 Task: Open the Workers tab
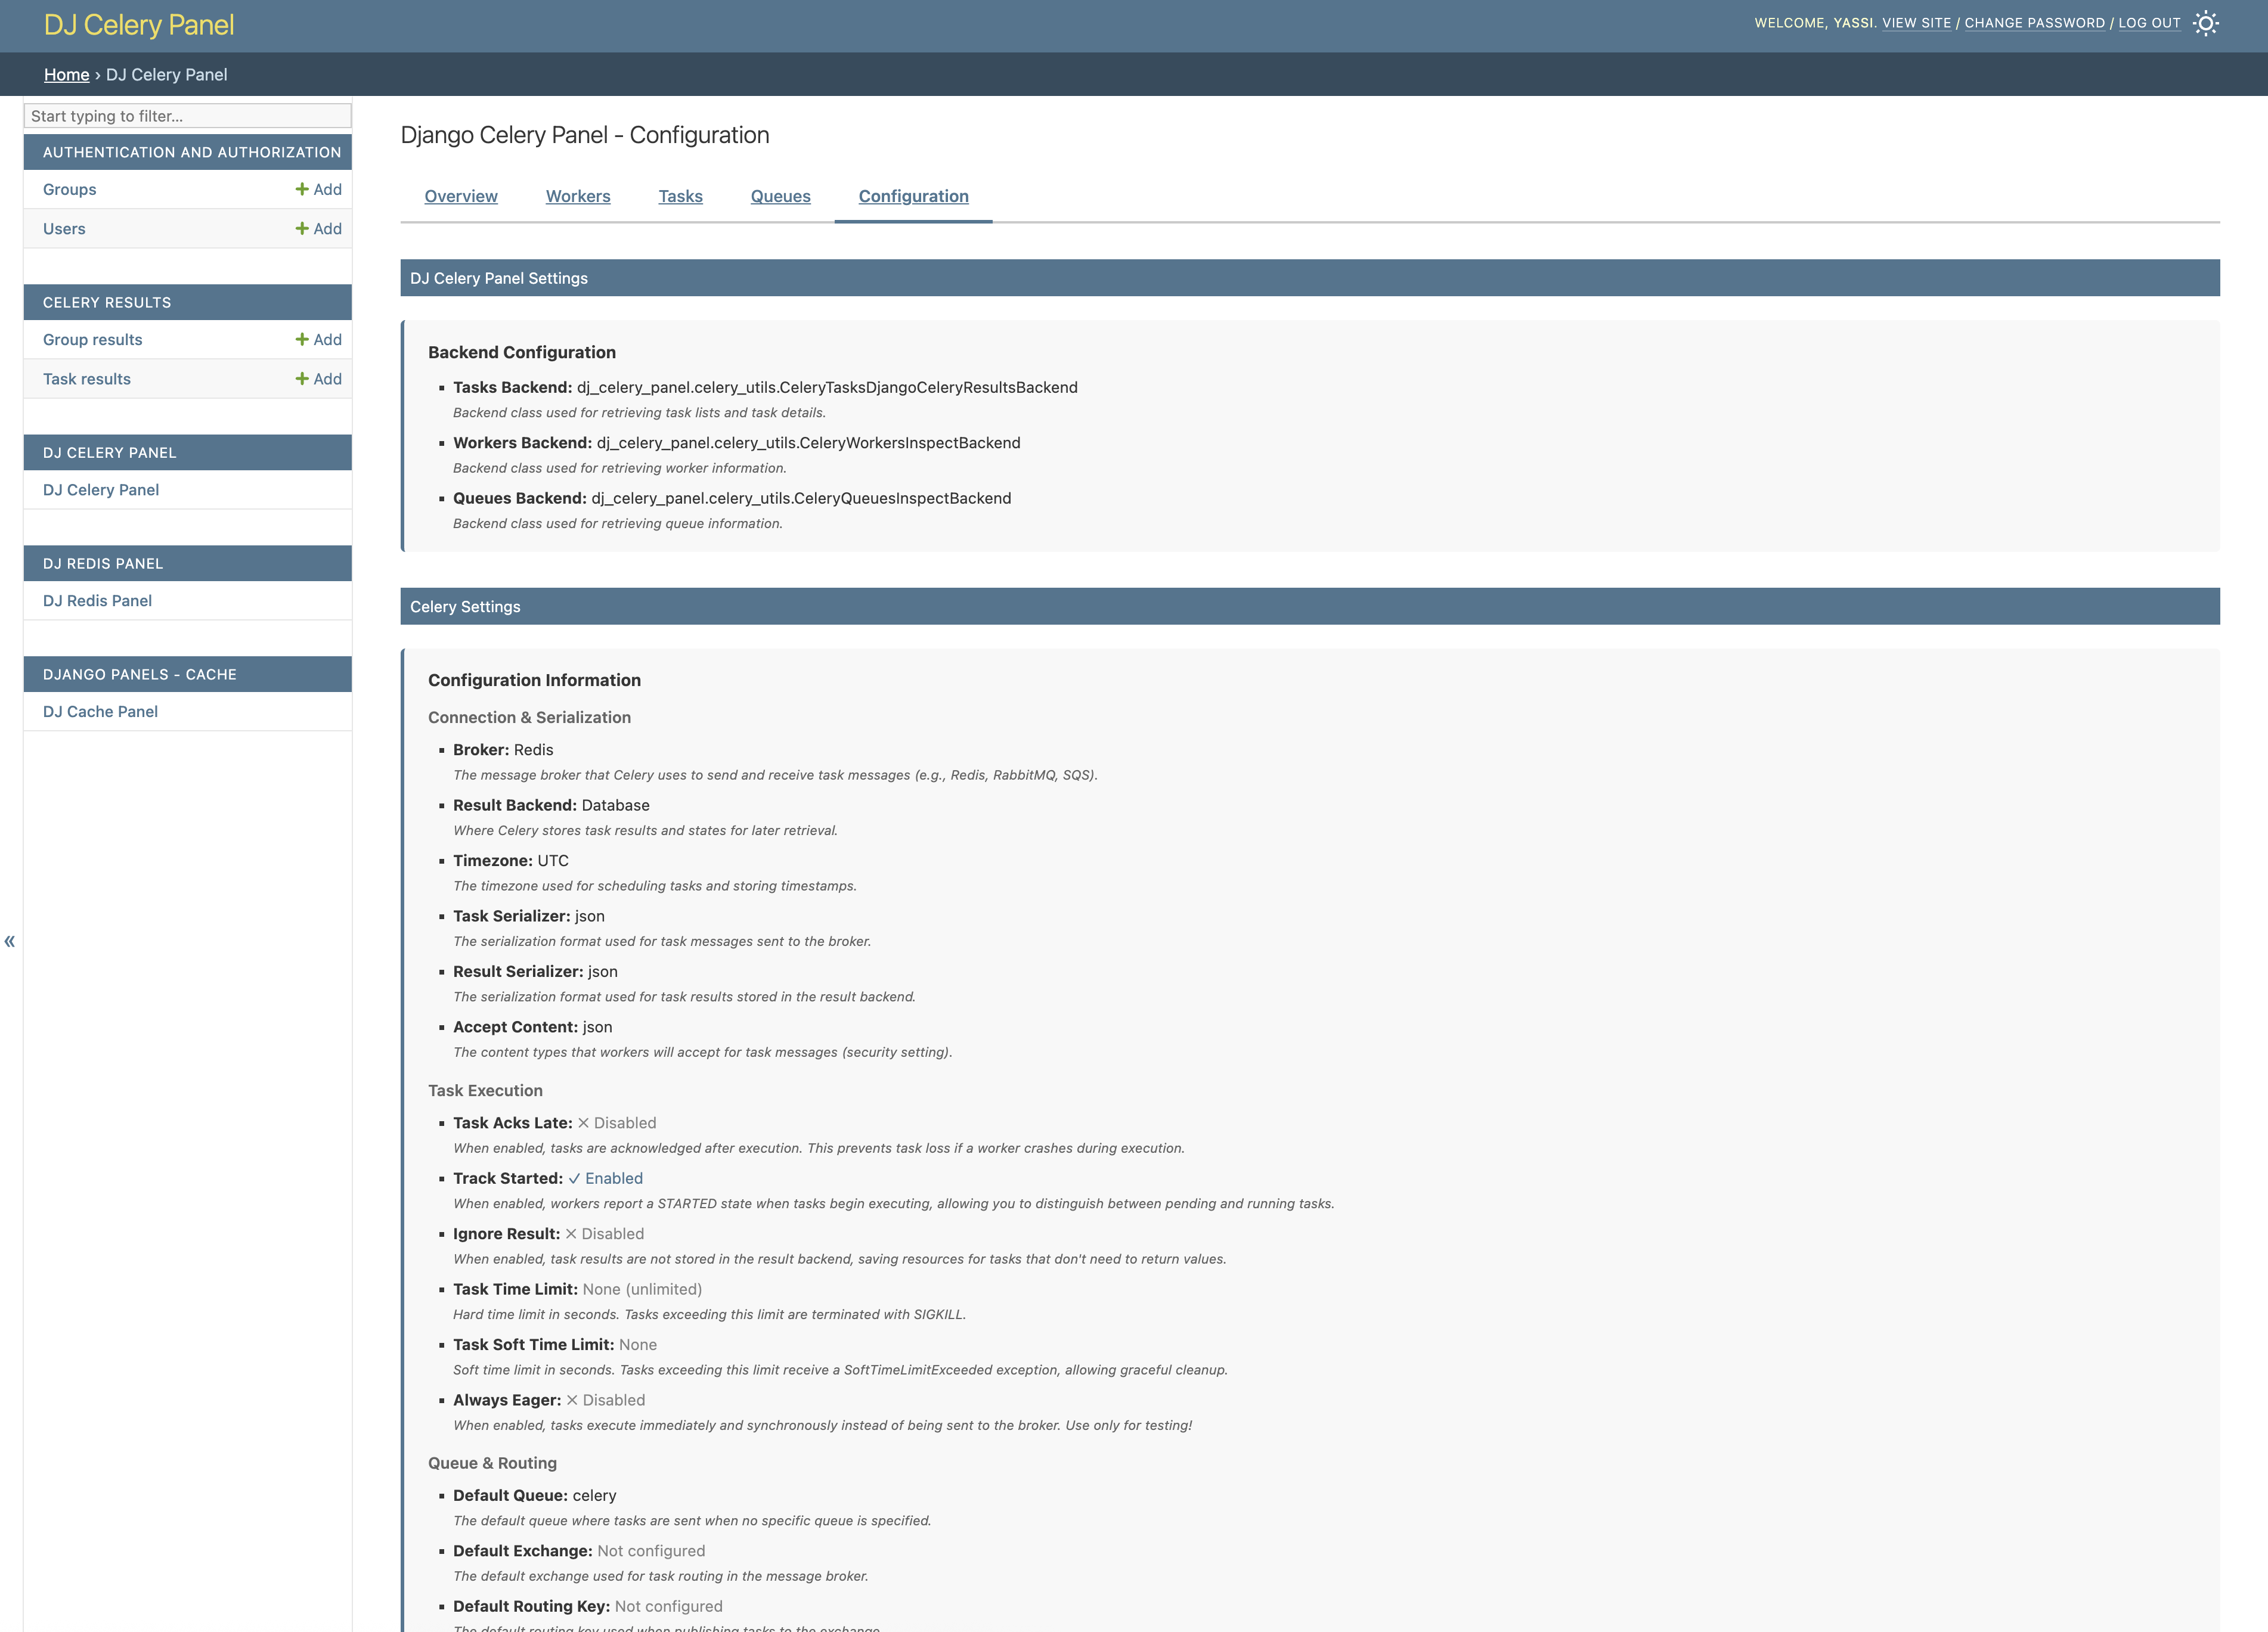(x=577, y=196)
